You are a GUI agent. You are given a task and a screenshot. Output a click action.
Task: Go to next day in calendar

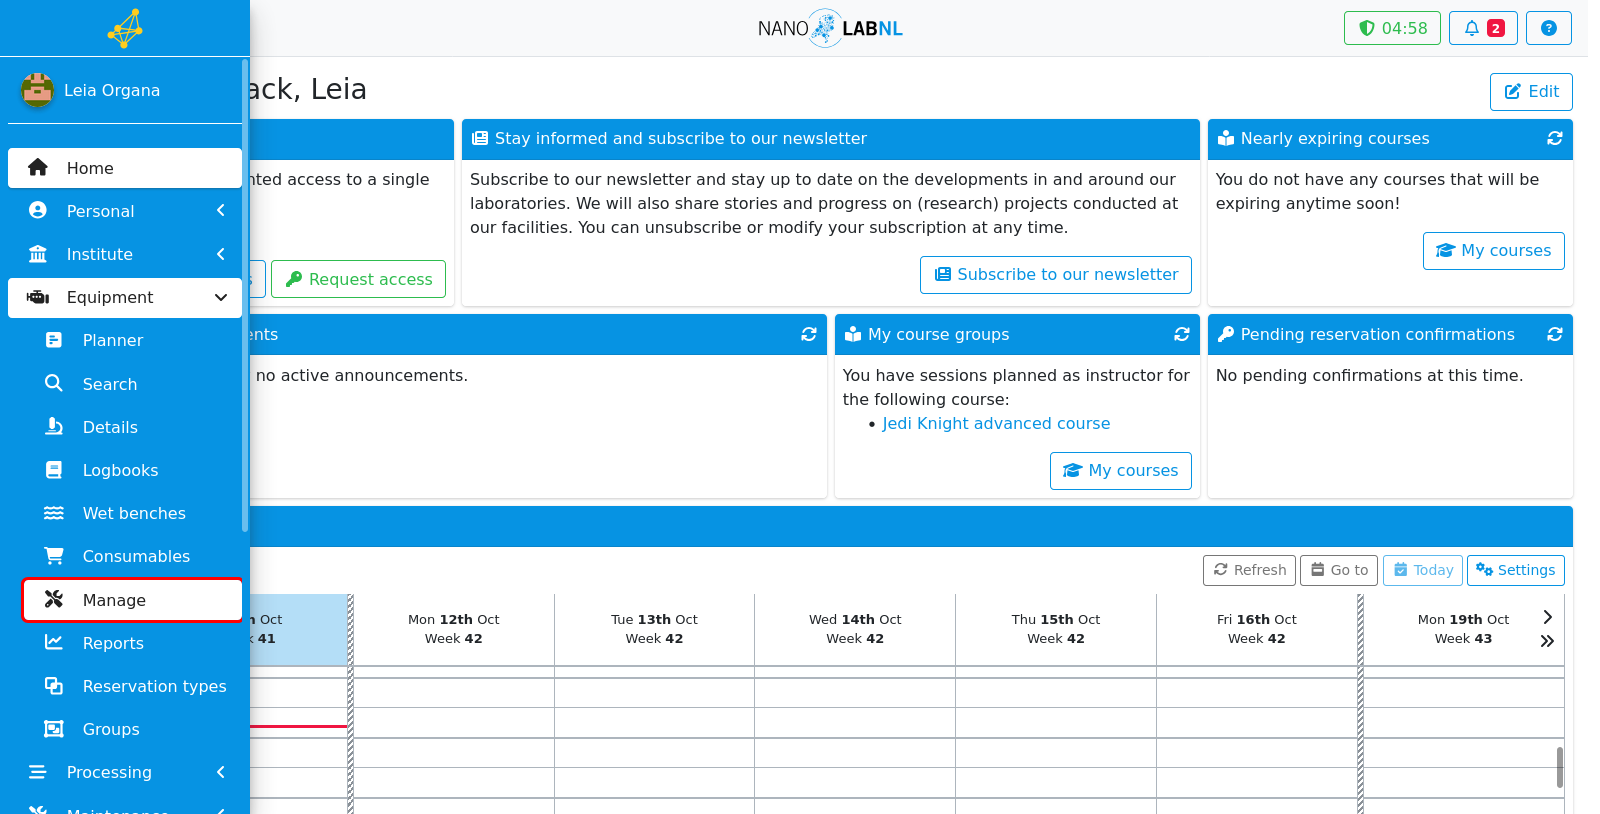point(1547,617)
